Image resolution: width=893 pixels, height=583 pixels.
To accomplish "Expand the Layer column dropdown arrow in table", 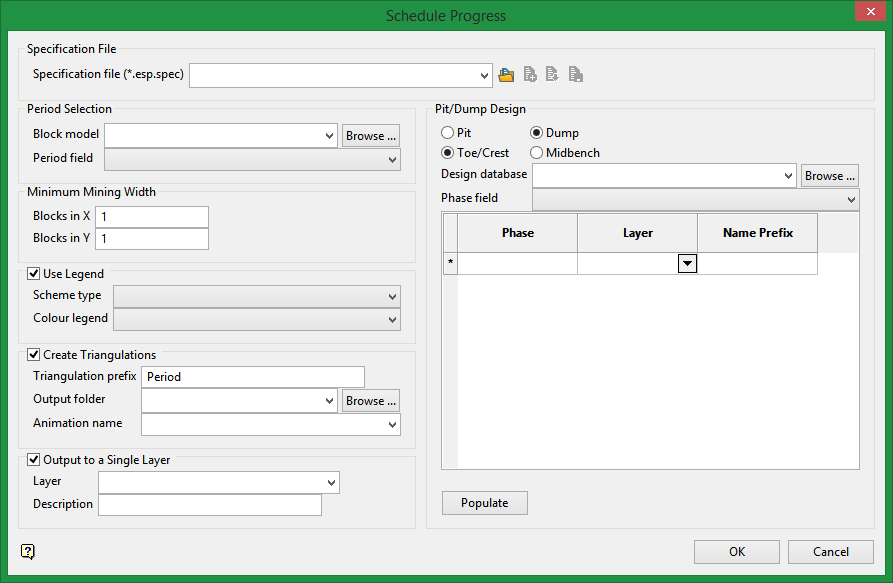I will 687,263.
